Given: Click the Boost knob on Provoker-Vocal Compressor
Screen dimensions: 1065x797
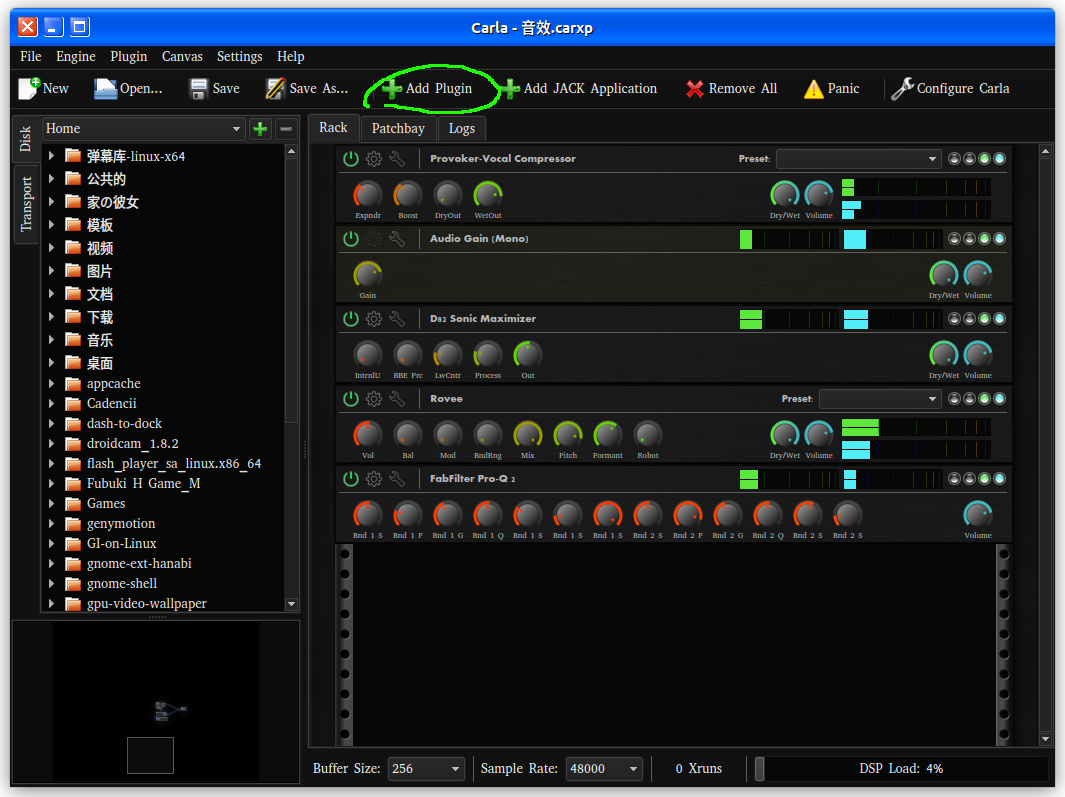Looking at the screenshot, I should pyautogui.click(x=408, y=195).
